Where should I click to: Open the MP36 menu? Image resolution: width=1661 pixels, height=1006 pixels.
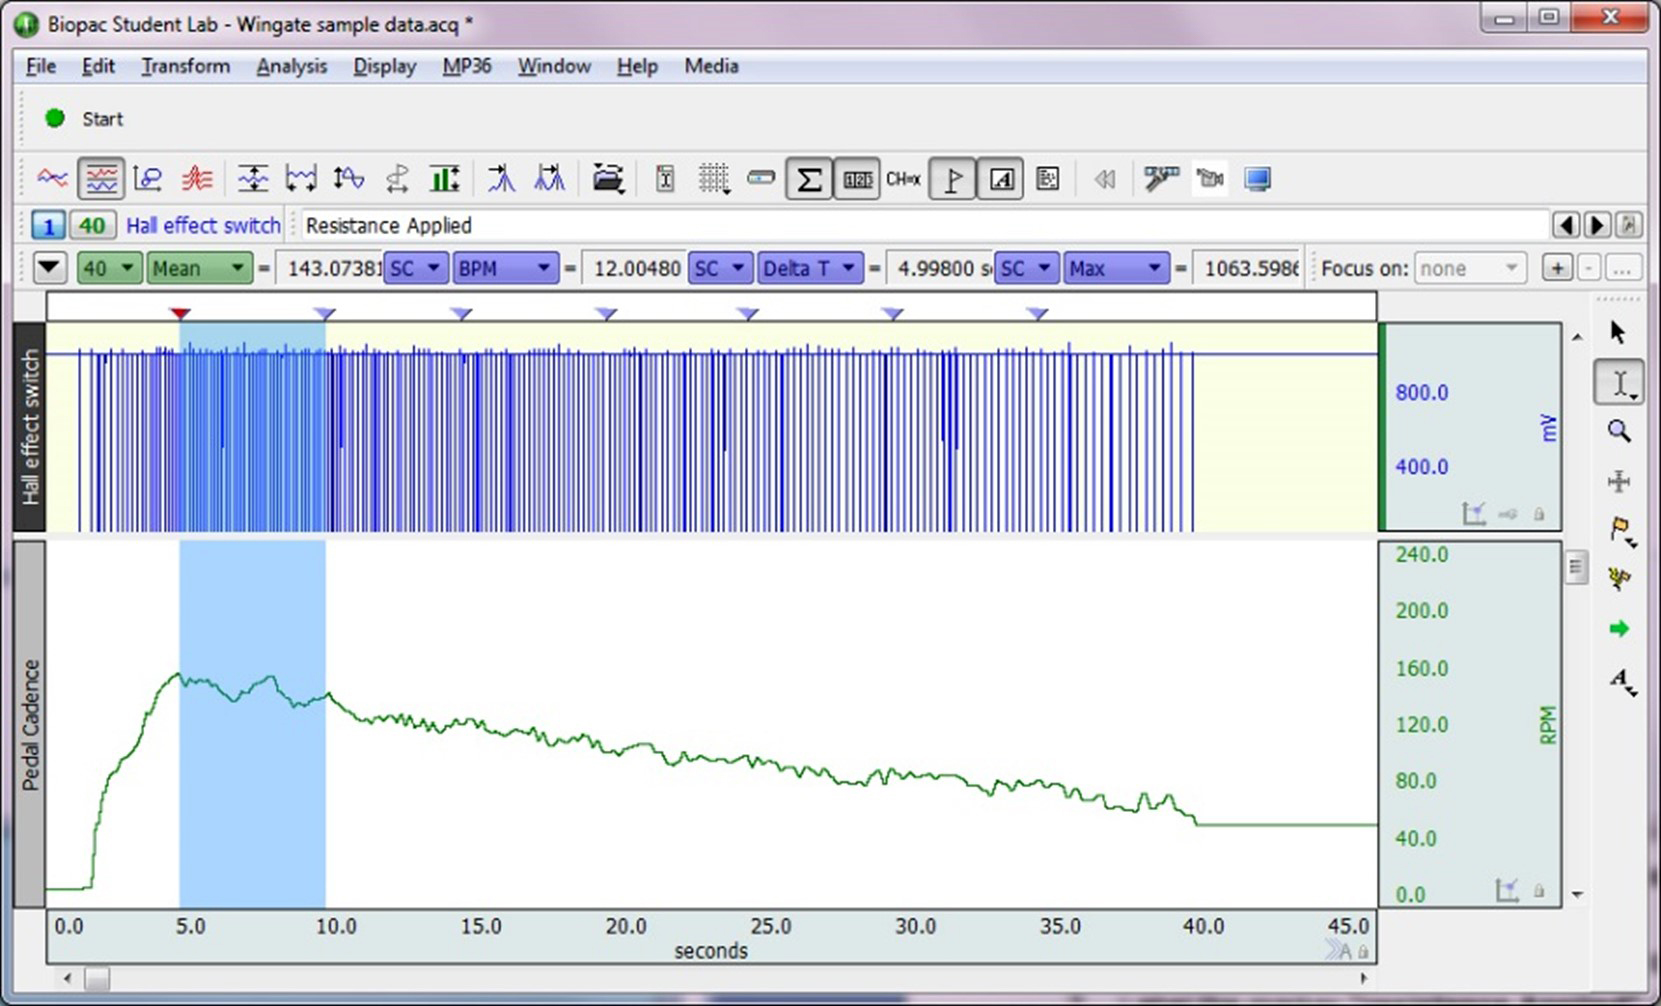point(467,66)
